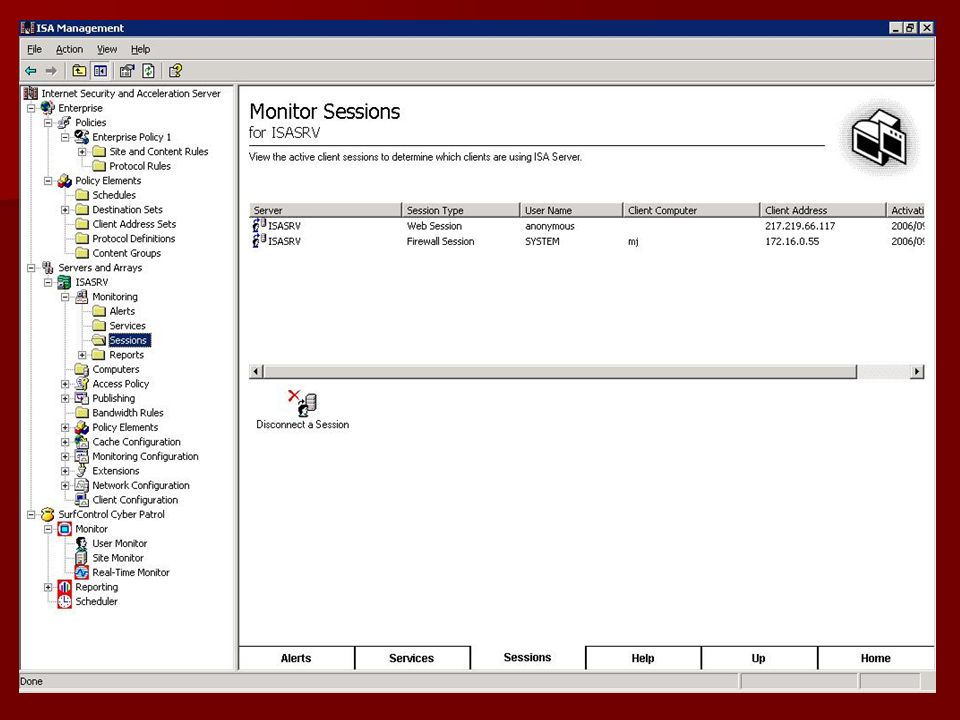960x720 pixels.
Task: Click the Disconnect a Session icon
Action: coord(302,403)
